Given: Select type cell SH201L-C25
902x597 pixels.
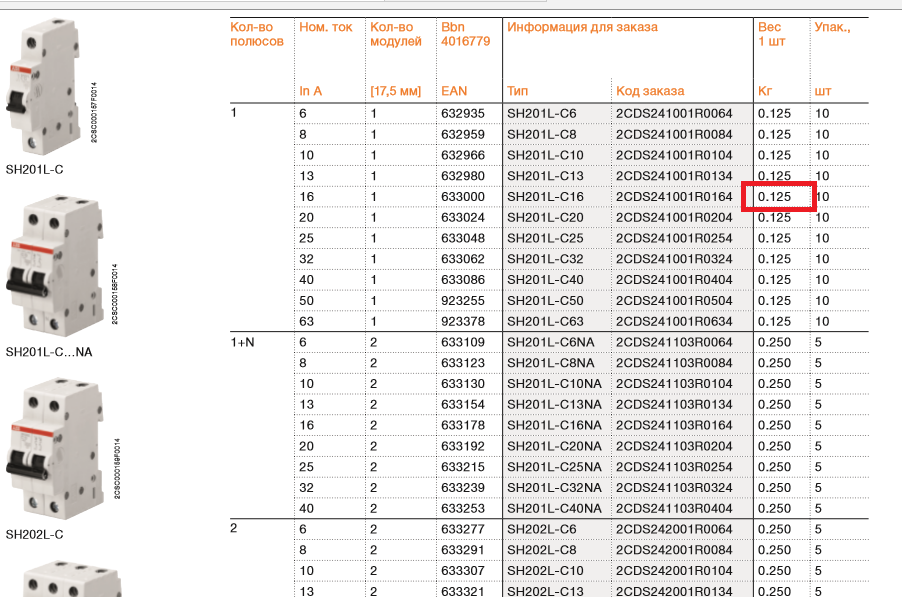Looking at the screenshot, I should (x=545, y=238).
